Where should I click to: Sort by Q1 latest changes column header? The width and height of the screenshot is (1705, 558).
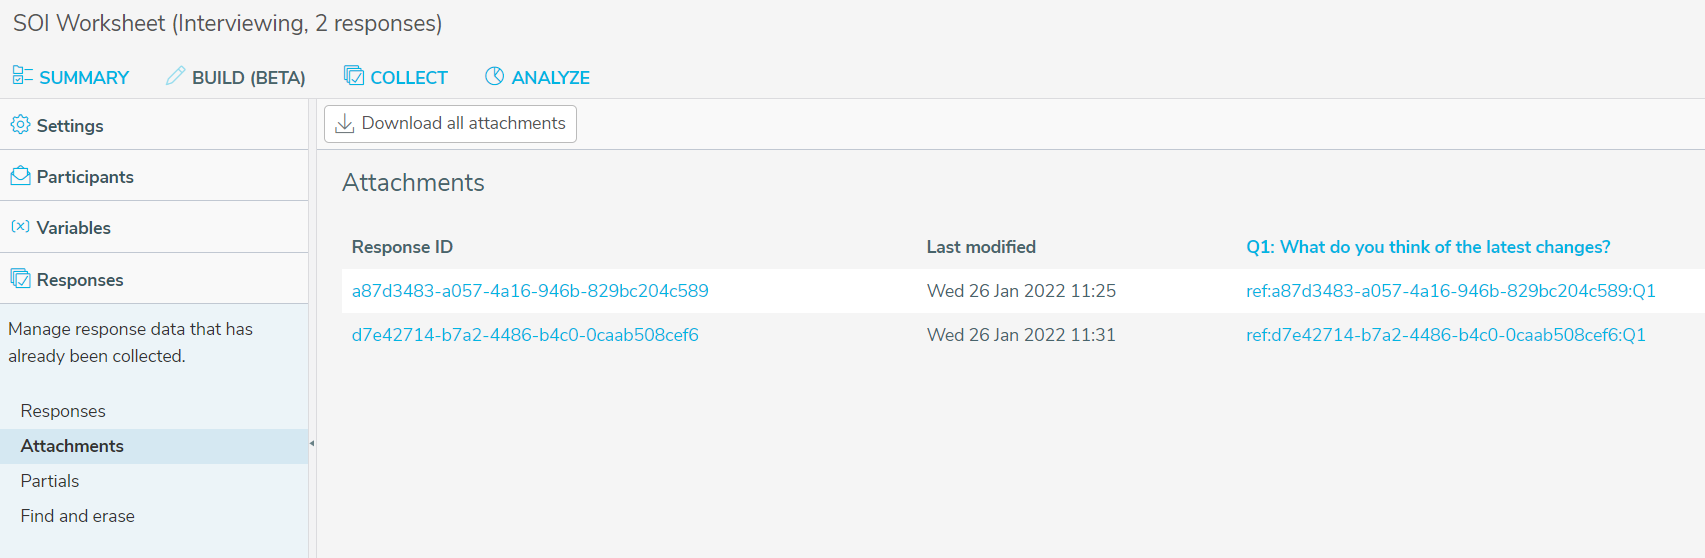(1428, 247)
